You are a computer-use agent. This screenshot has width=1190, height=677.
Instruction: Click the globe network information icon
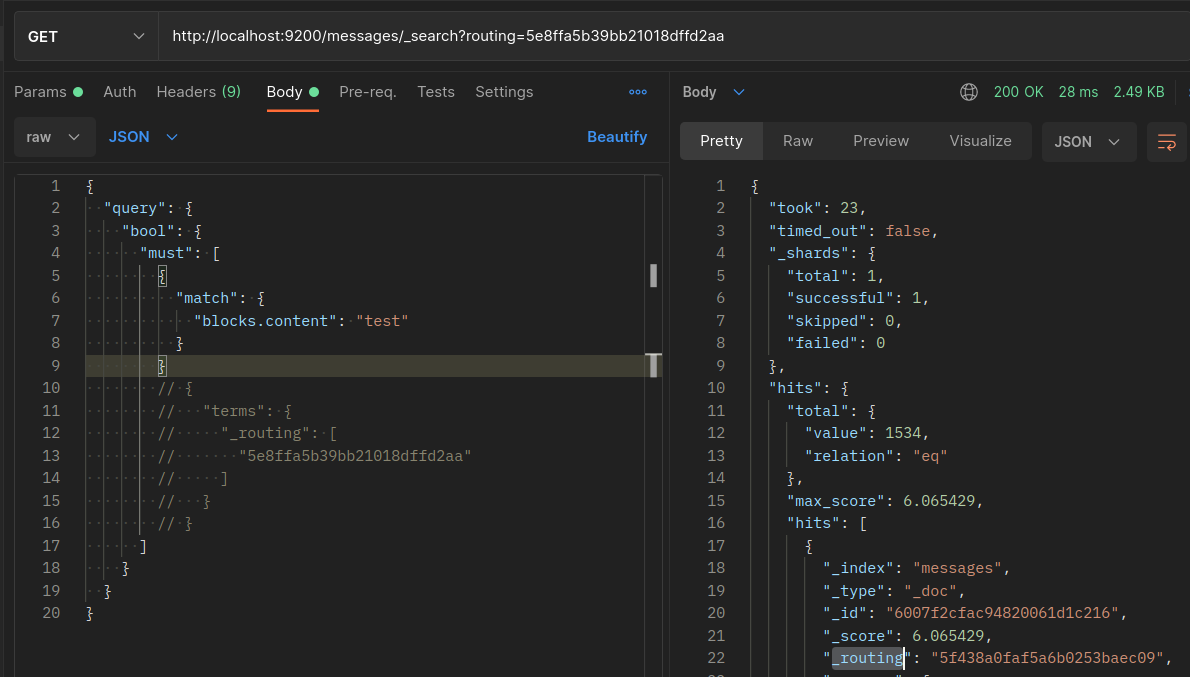[x=968, y=92]
